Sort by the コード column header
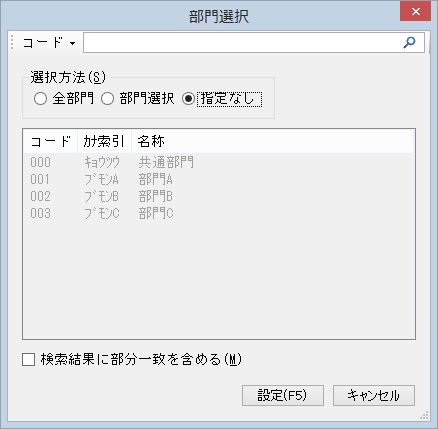The width and height of the screenshot is (438, 429). (51, 141)
